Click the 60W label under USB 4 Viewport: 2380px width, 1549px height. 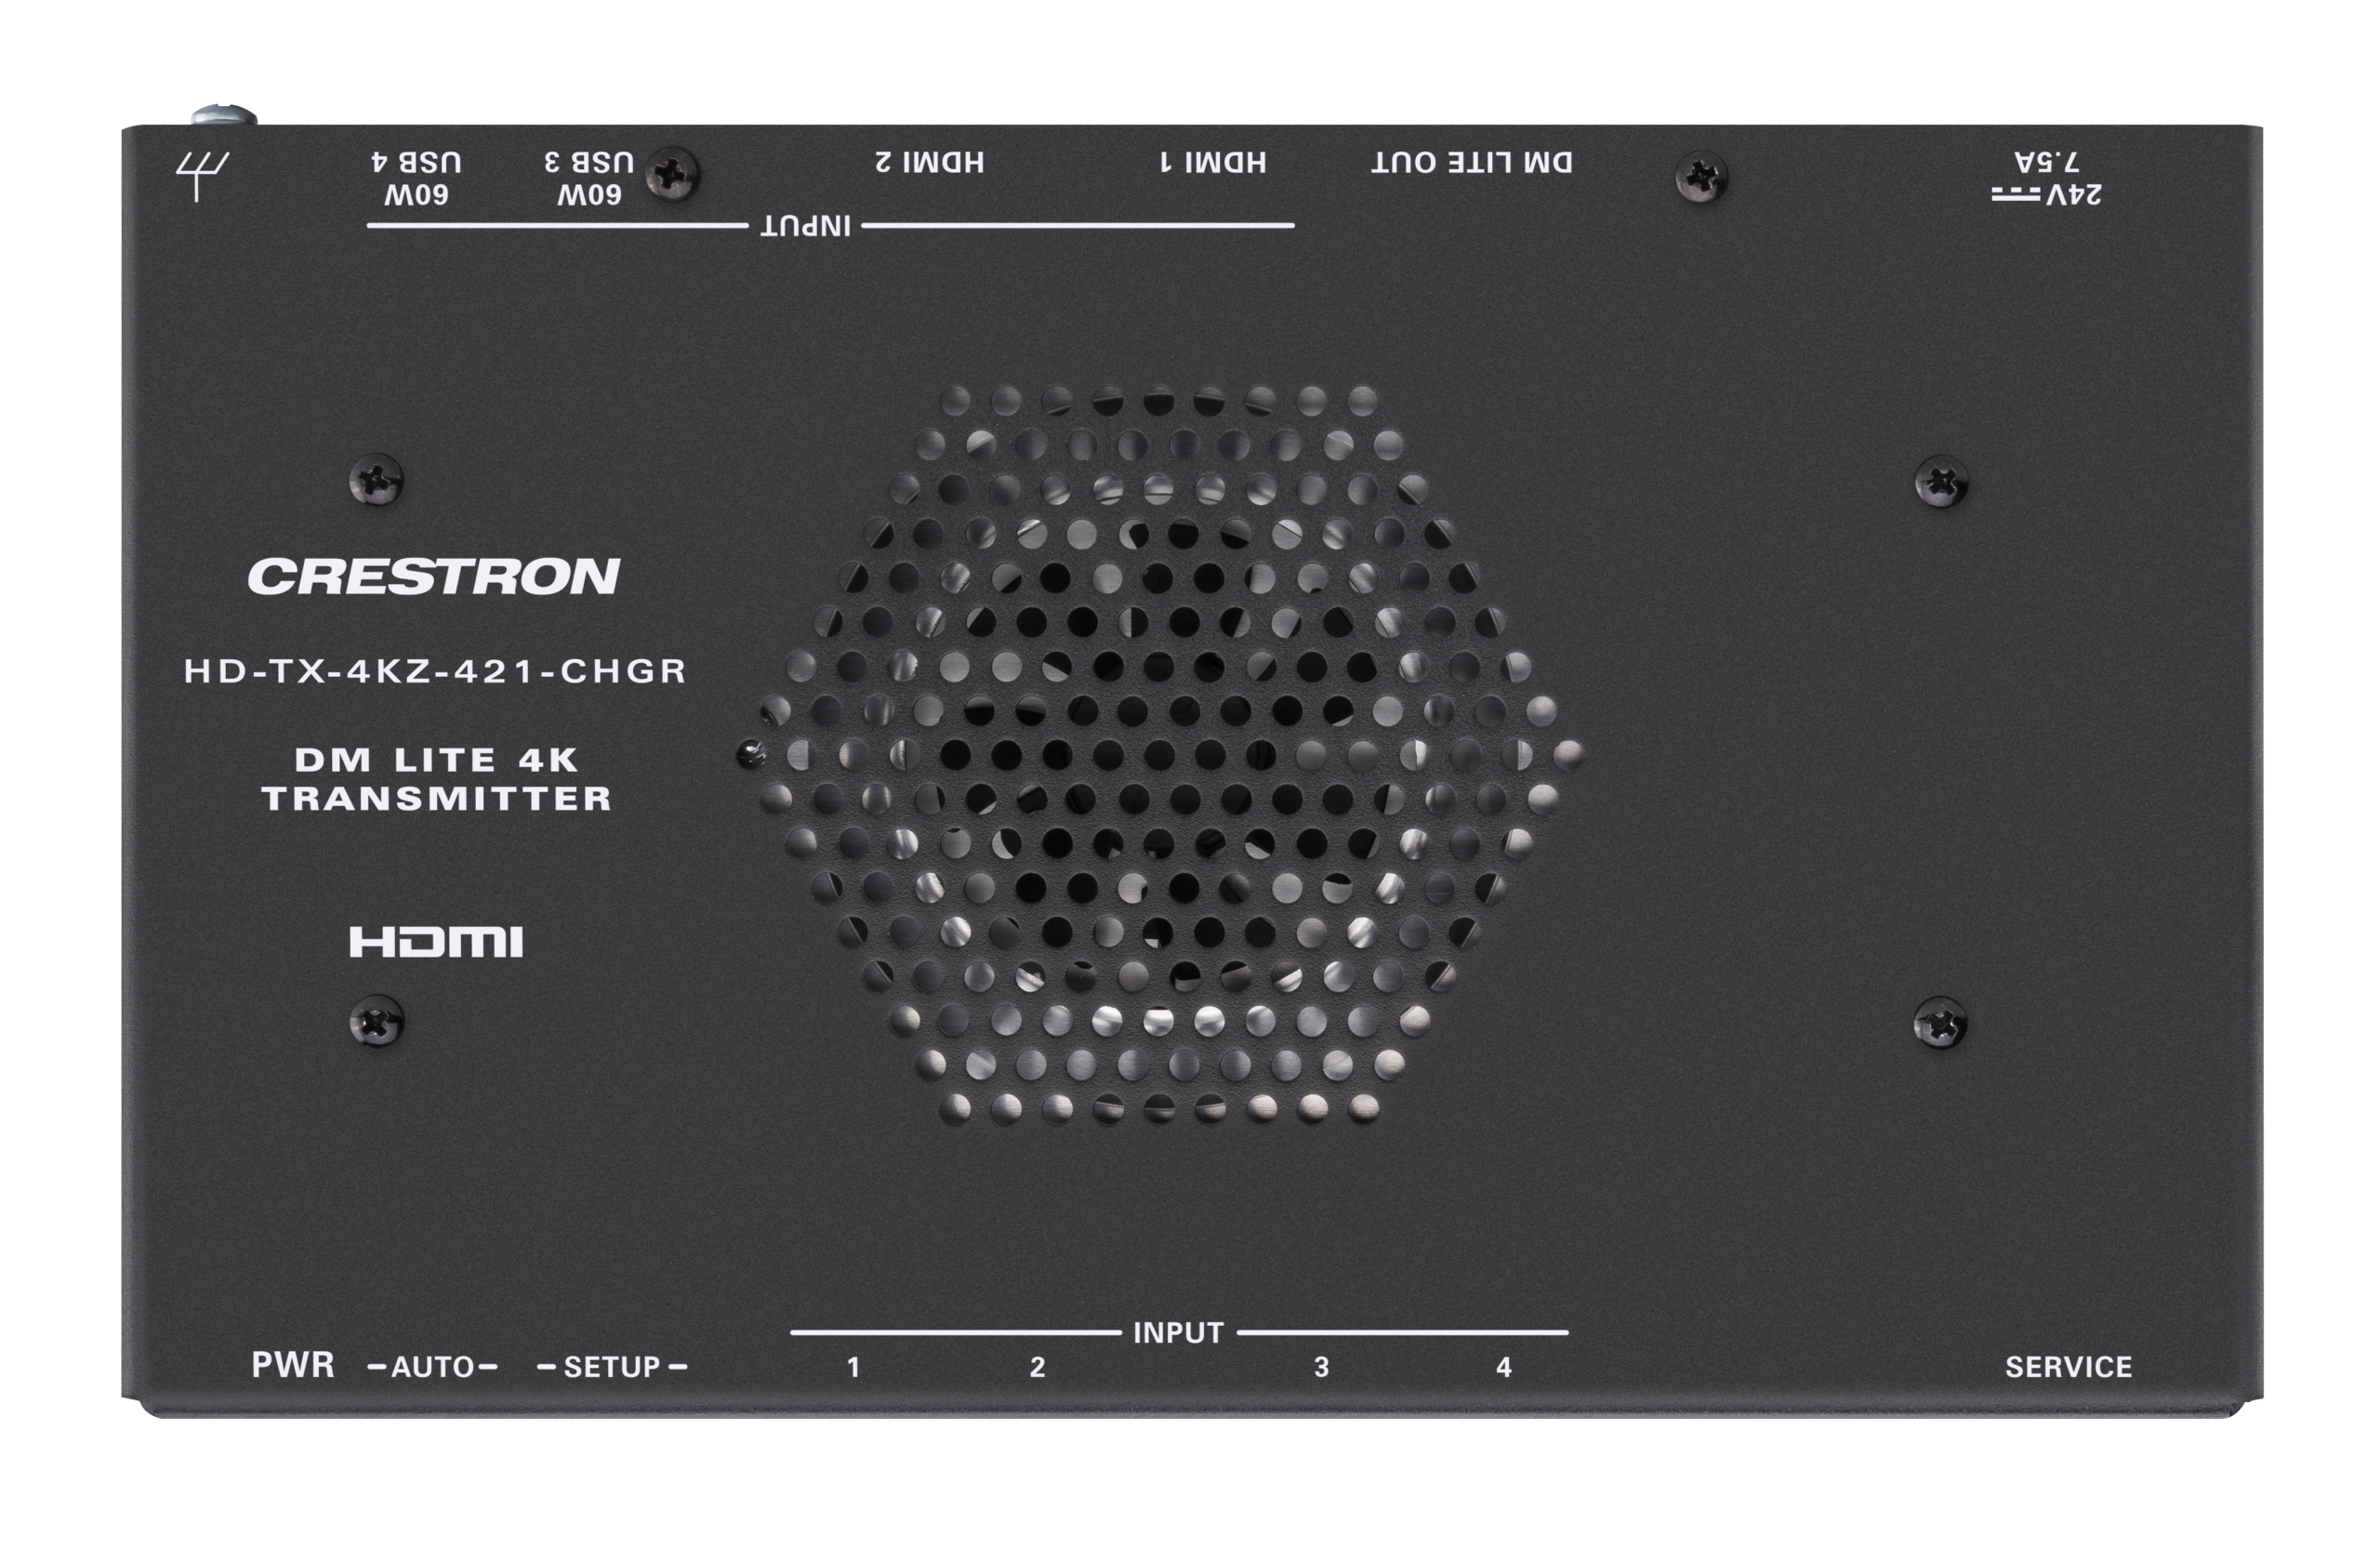pos(416,195)
